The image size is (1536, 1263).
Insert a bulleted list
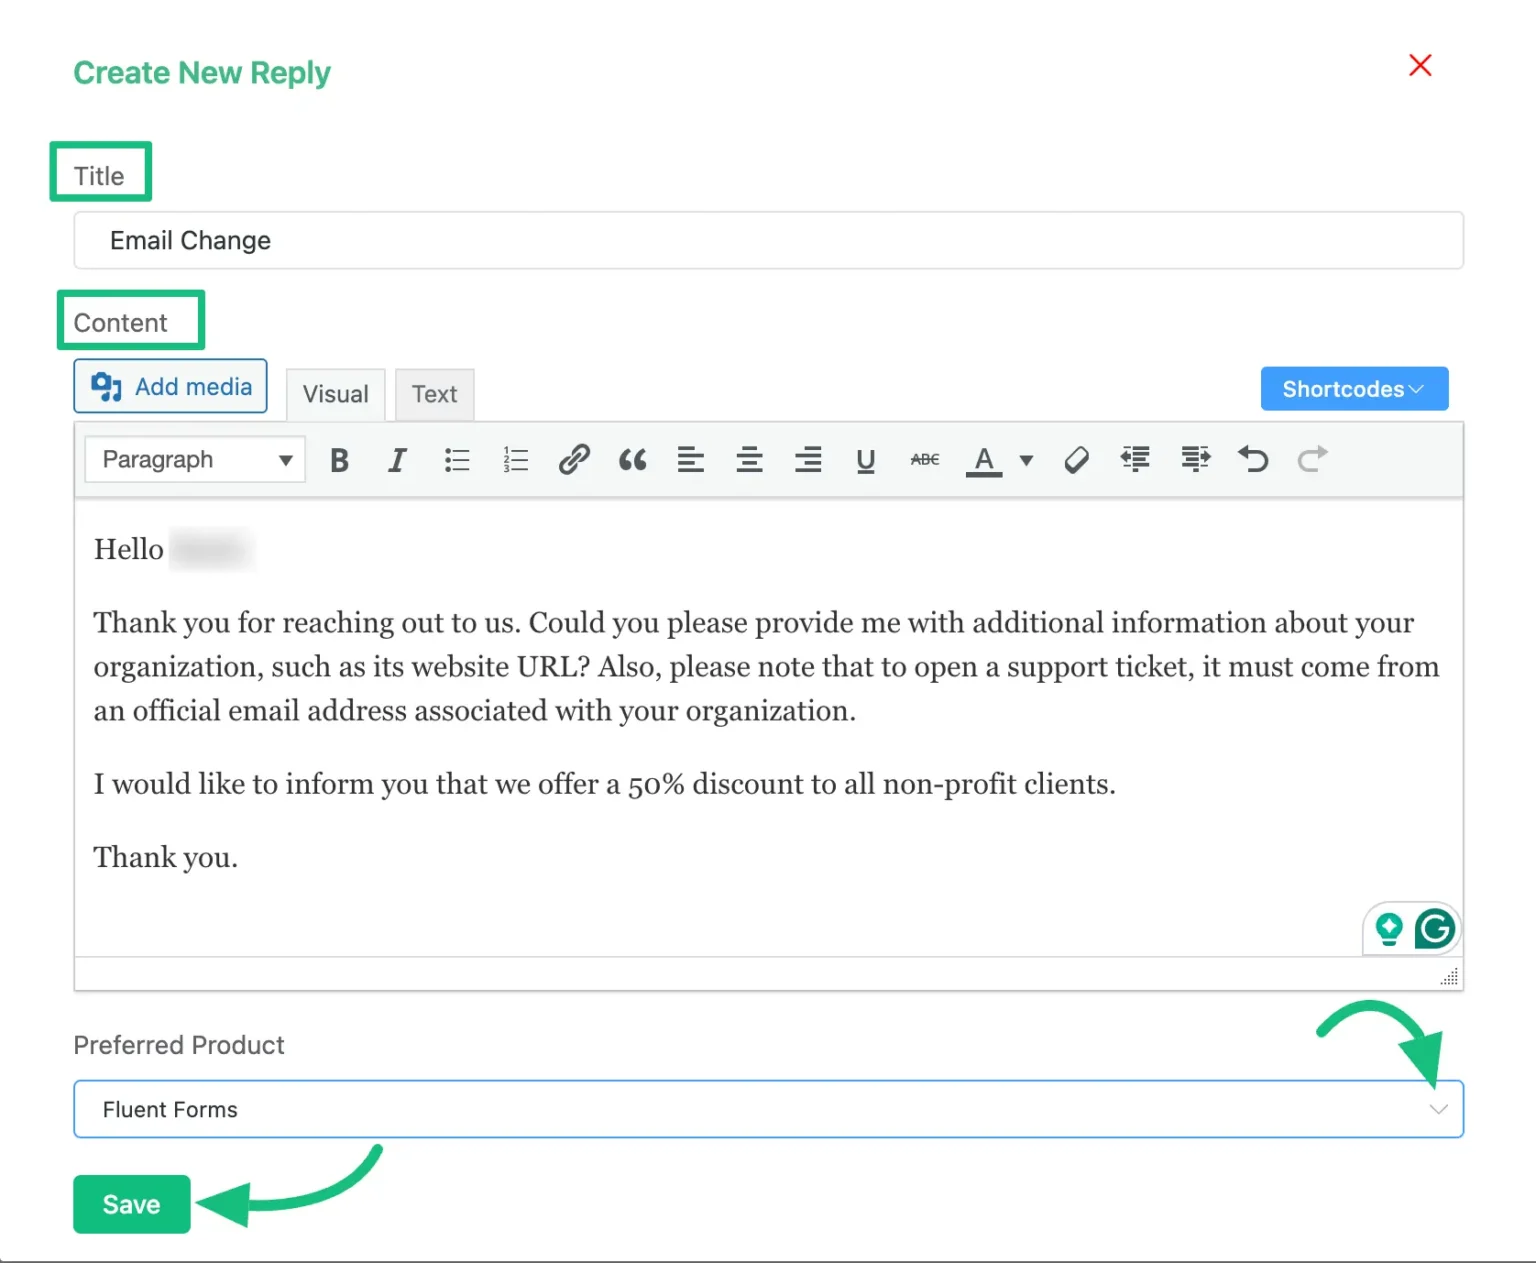[x=456, y=460]
